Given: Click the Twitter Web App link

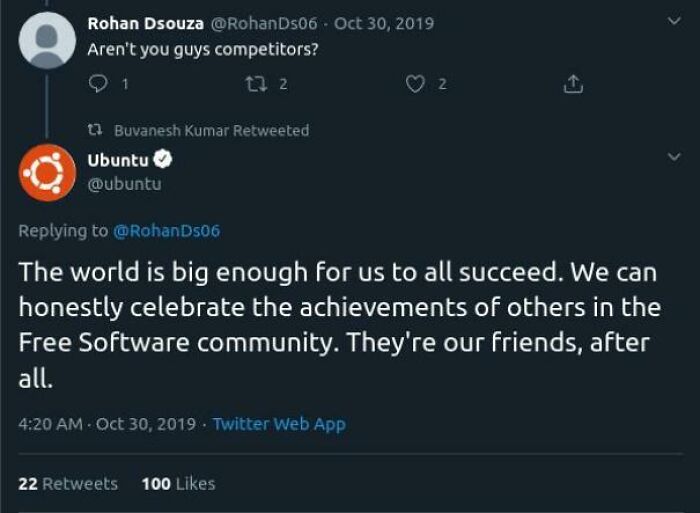Looking at the screenshot, I should point(279,424).
